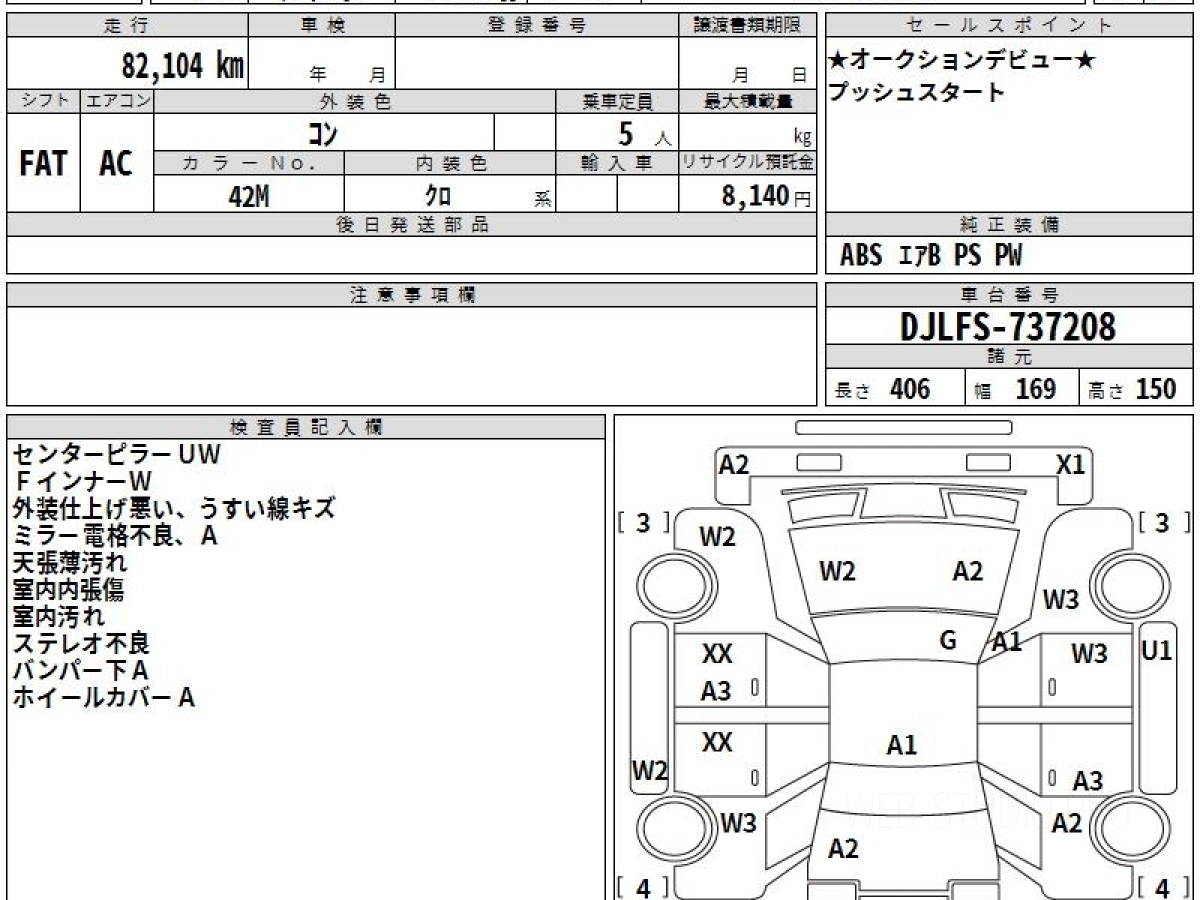Select chassis number DJLFS-737208
Viewport: 1200px width, 900px height.
[1009, 326]
